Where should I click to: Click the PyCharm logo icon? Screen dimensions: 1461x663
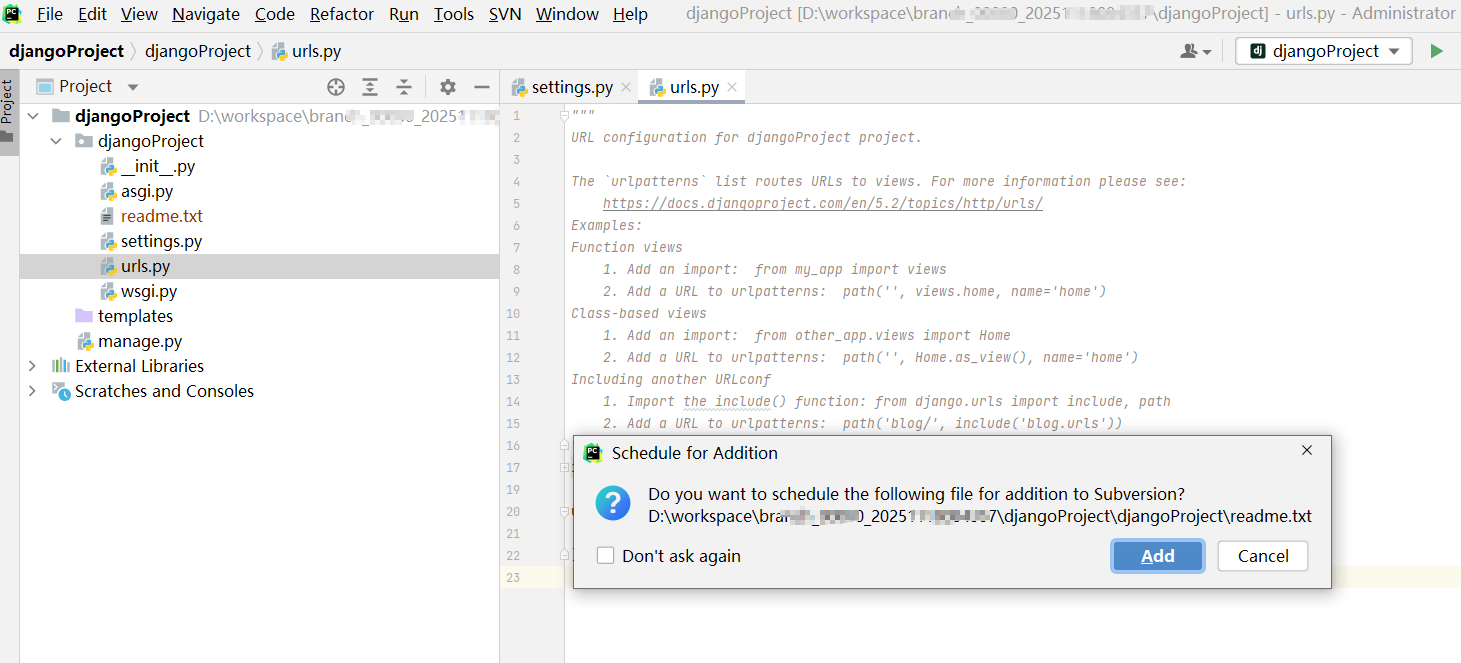pyautogui.click(x=13, y=13)
